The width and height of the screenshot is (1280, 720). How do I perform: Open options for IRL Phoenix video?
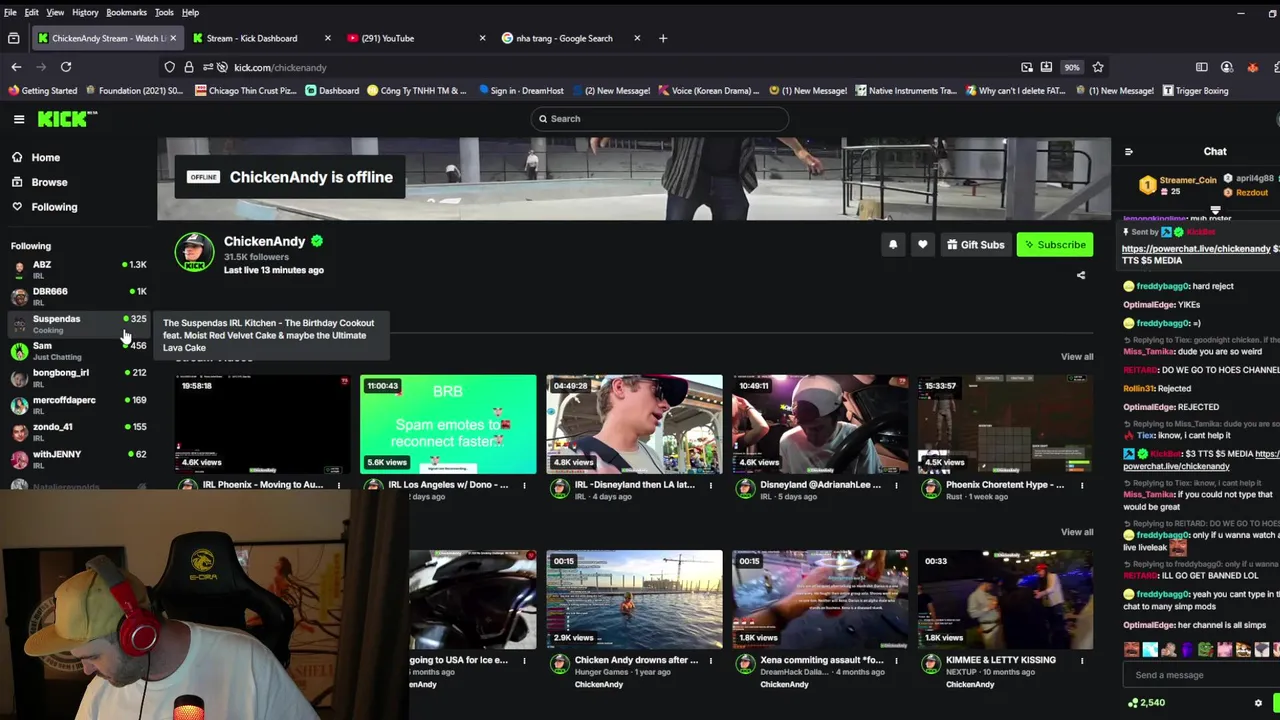[x=338, y=486]
